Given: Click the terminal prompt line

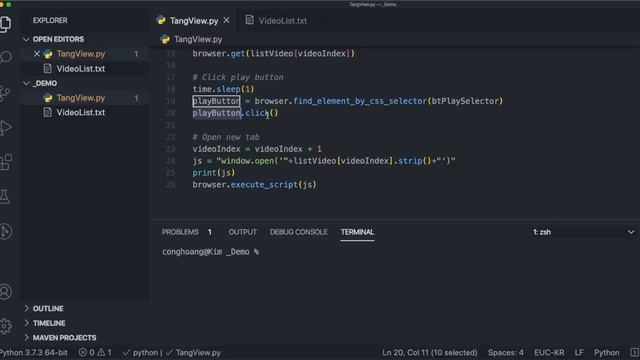Looking at the screenshot, I should (211, 252).
